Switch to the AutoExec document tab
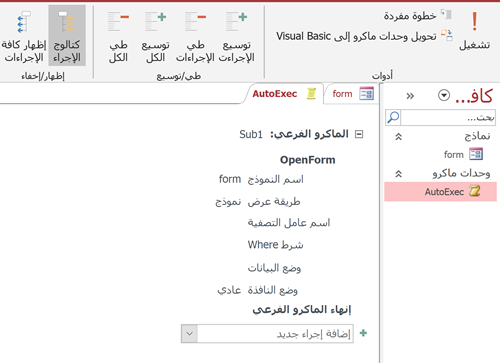 point(284,94)
